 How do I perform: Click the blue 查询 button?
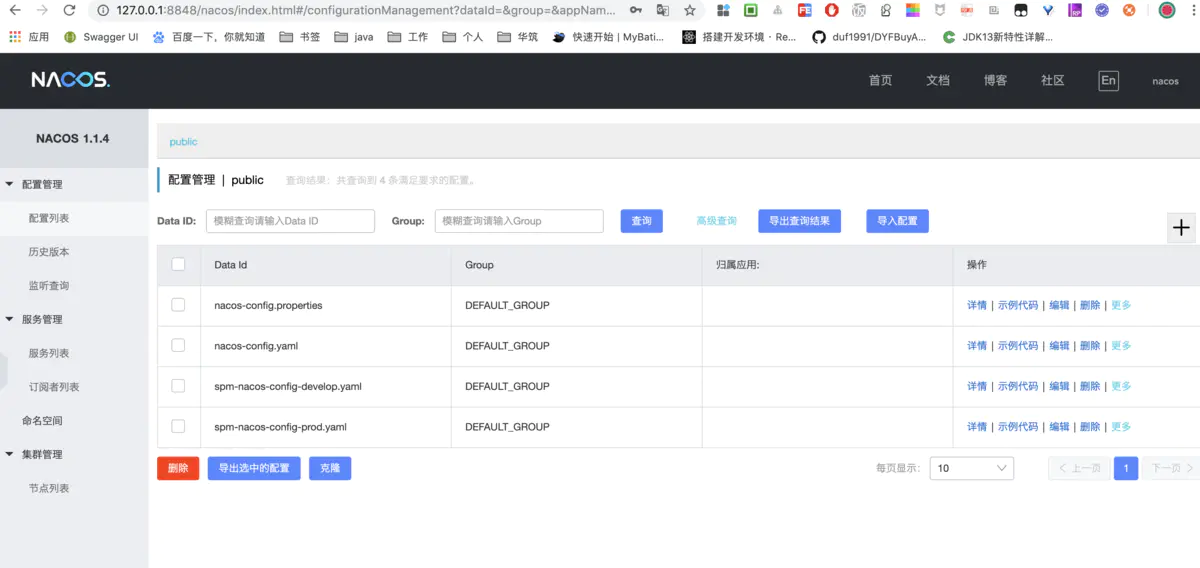(x=642, y=221)
